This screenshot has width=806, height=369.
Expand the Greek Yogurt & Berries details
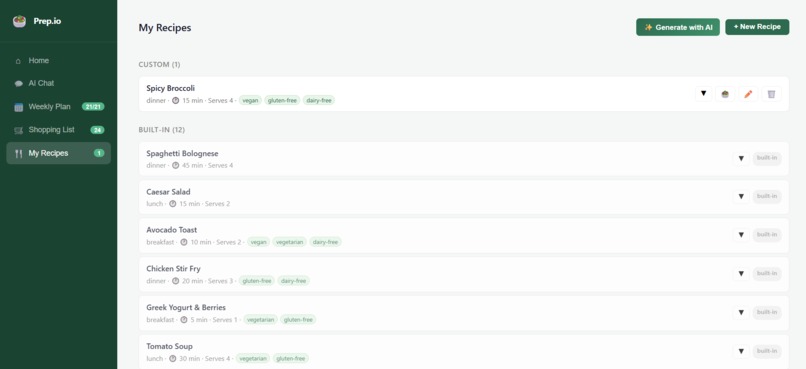tap(741, 312)
